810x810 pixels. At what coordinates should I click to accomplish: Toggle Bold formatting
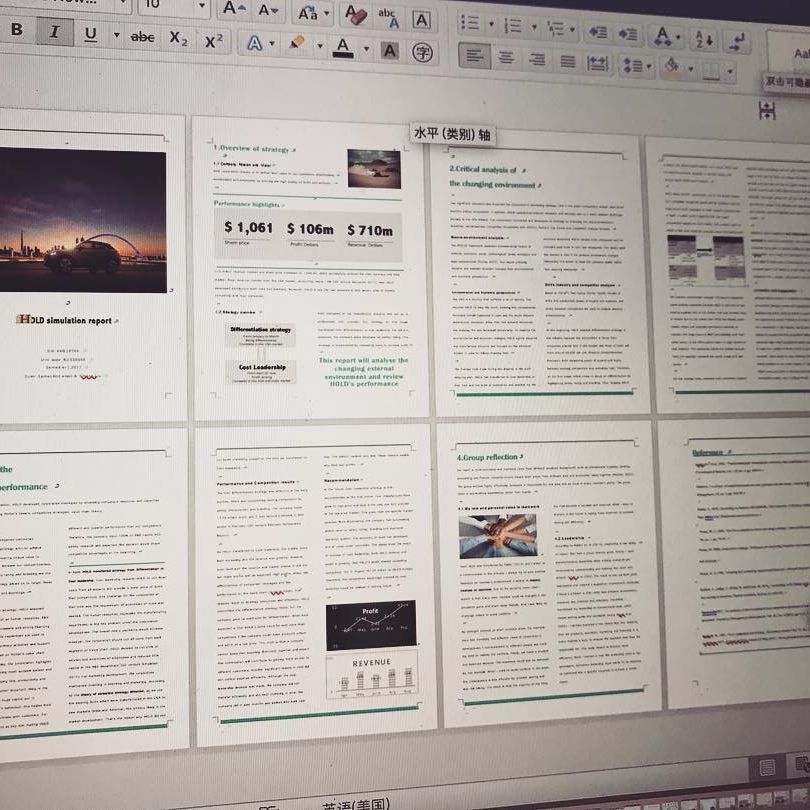coord(17,29)
